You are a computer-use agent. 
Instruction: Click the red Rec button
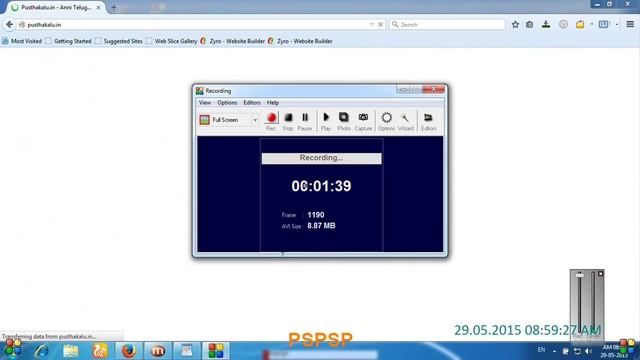click(271, 121)
